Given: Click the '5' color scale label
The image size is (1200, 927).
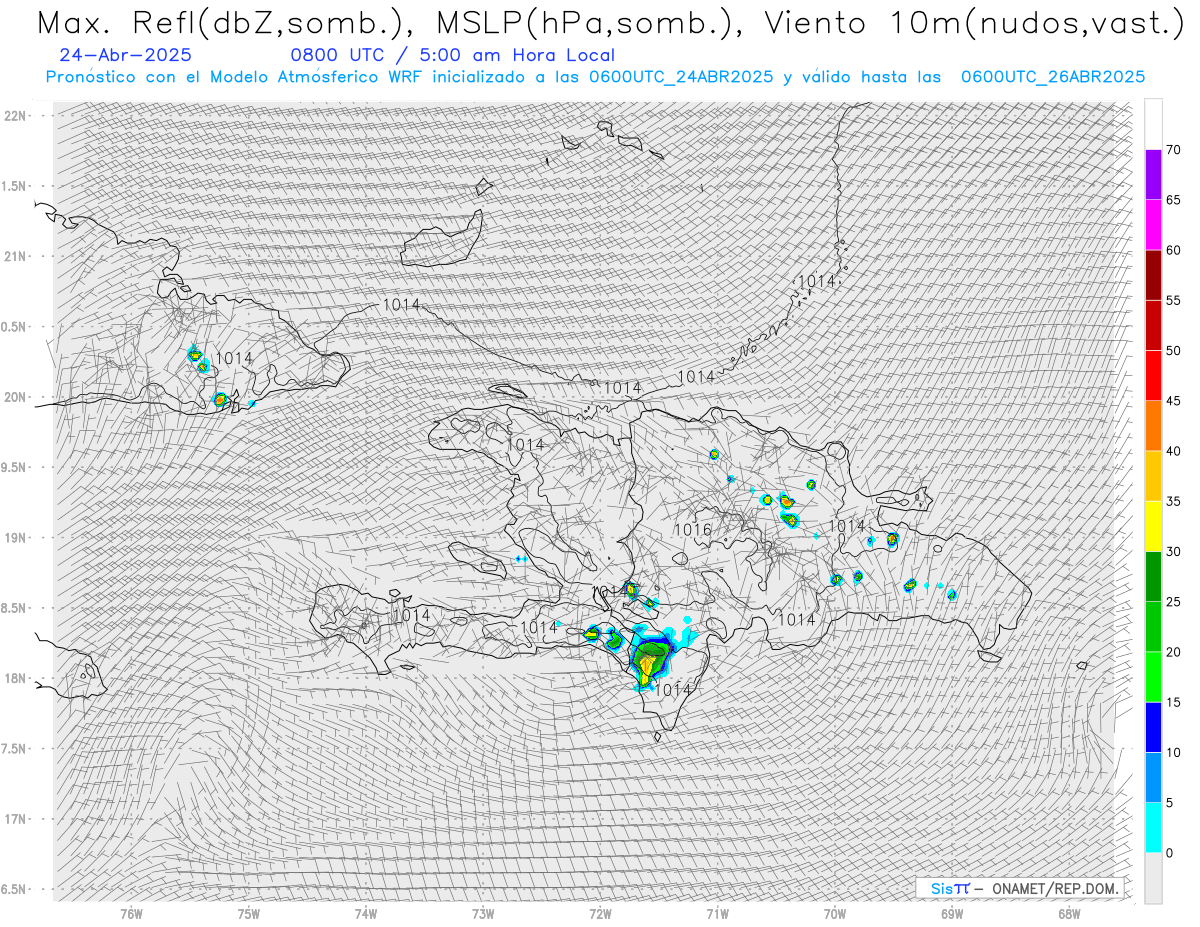Looking at the screenshot, I should (1169, 803).
